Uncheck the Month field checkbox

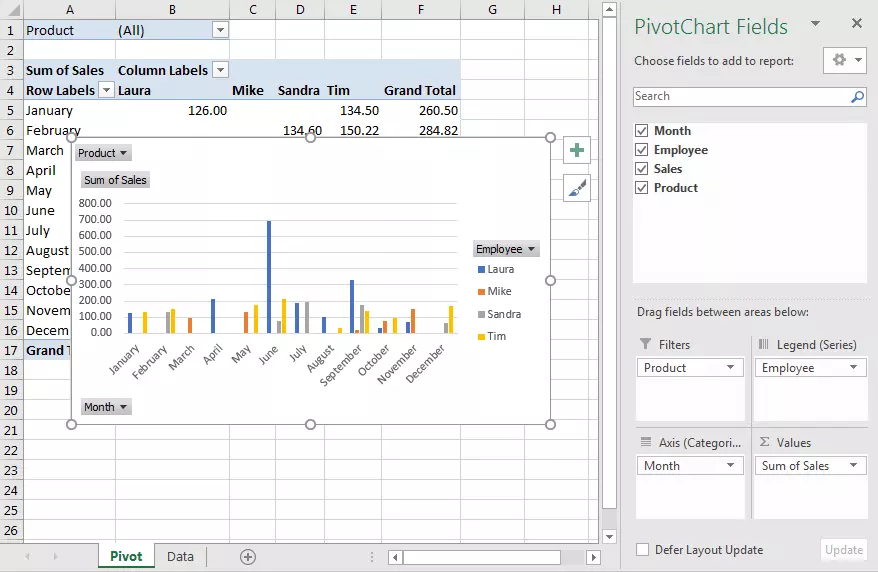[x=642, y=131]
